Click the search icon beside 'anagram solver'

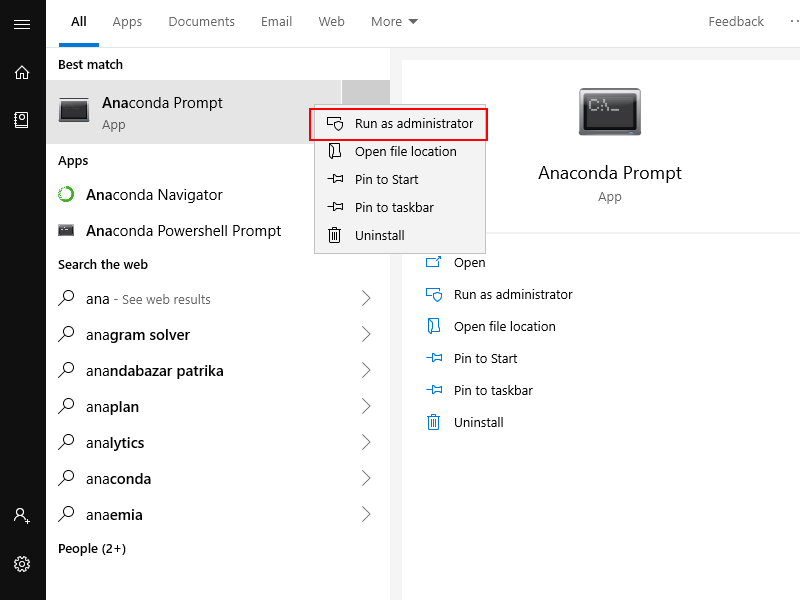66,334
